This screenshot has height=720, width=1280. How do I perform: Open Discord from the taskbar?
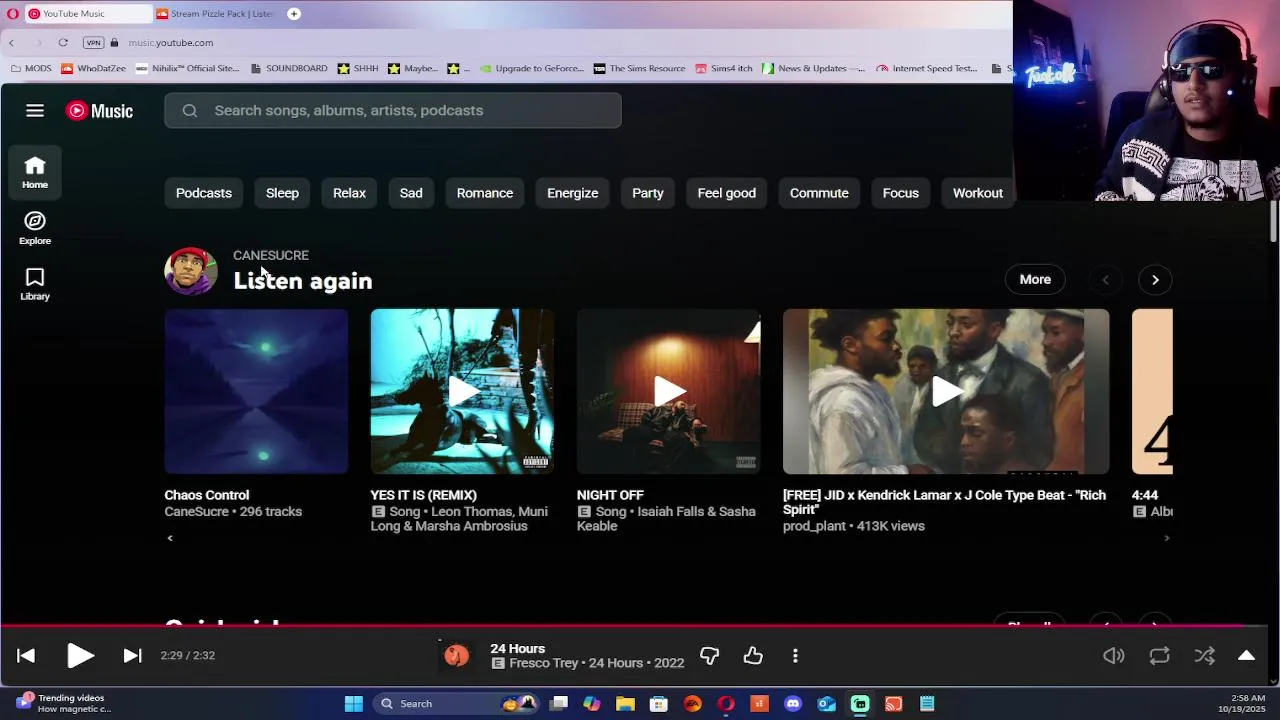[x=793, y=704]
